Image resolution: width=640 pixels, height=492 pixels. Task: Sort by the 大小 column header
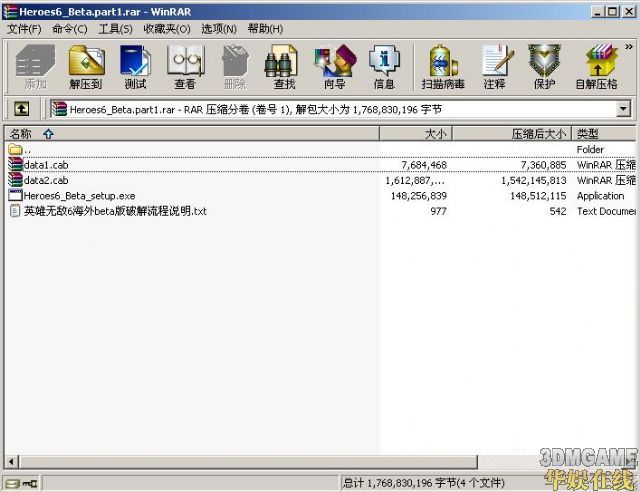416,134
